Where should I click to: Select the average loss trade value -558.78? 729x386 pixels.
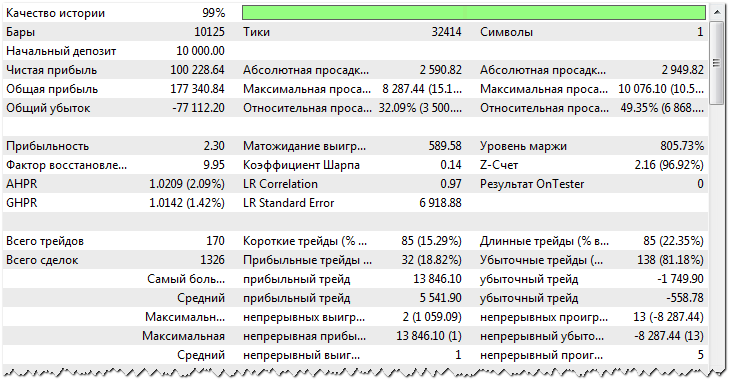[x=685, y=298]
